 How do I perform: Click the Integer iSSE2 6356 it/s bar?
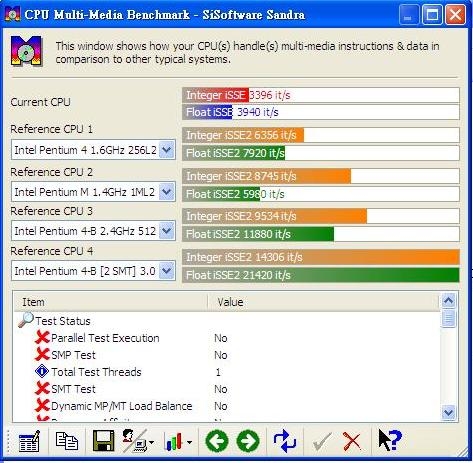pos(321,135)
